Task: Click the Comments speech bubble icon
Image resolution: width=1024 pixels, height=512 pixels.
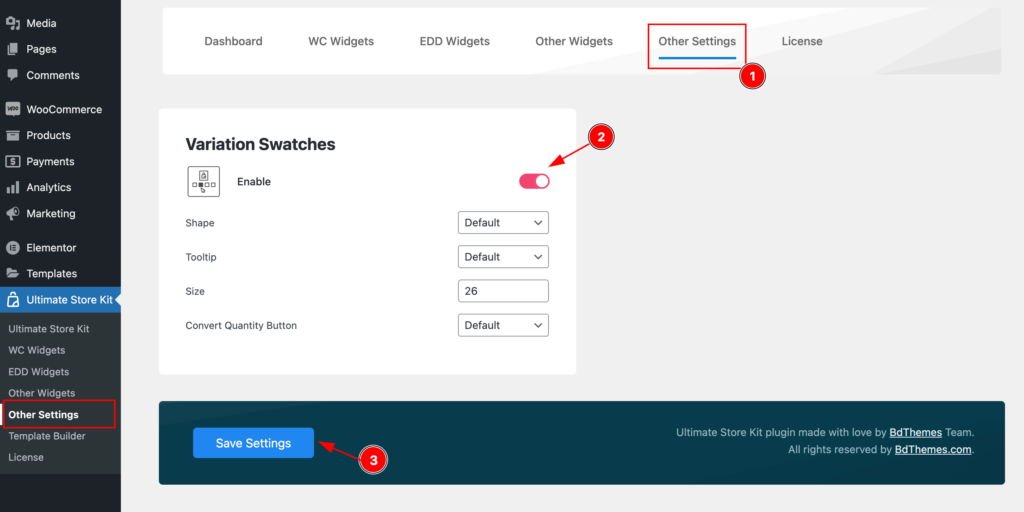Action: coord(12,75)
